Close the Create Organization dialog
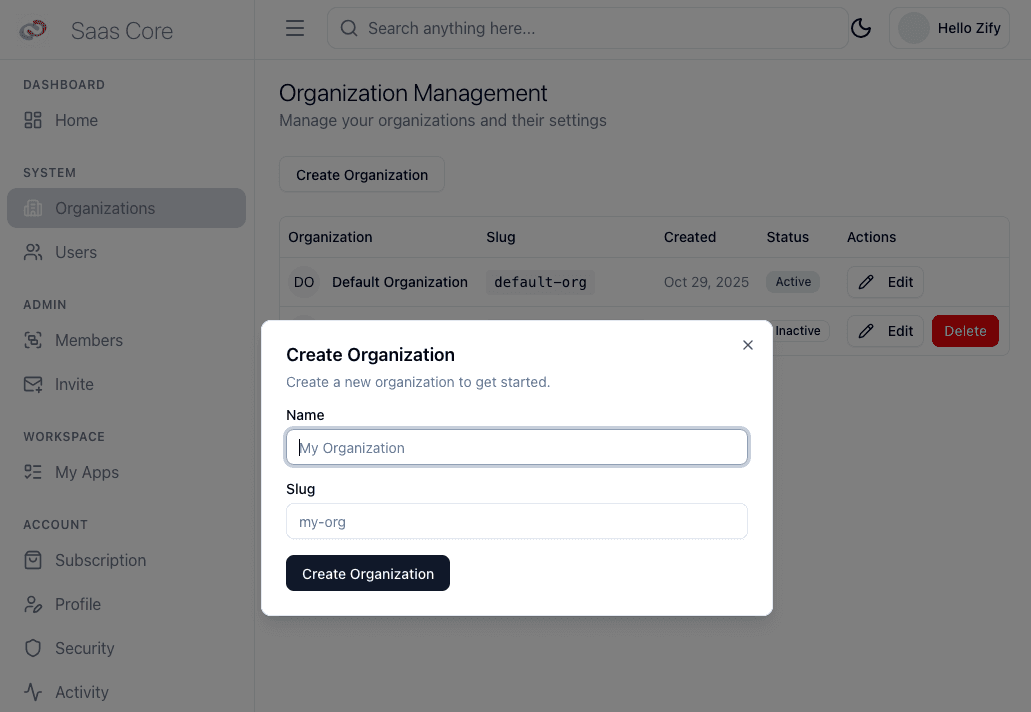The height and width of the screenshot is (712, 1031). point(748,345)
